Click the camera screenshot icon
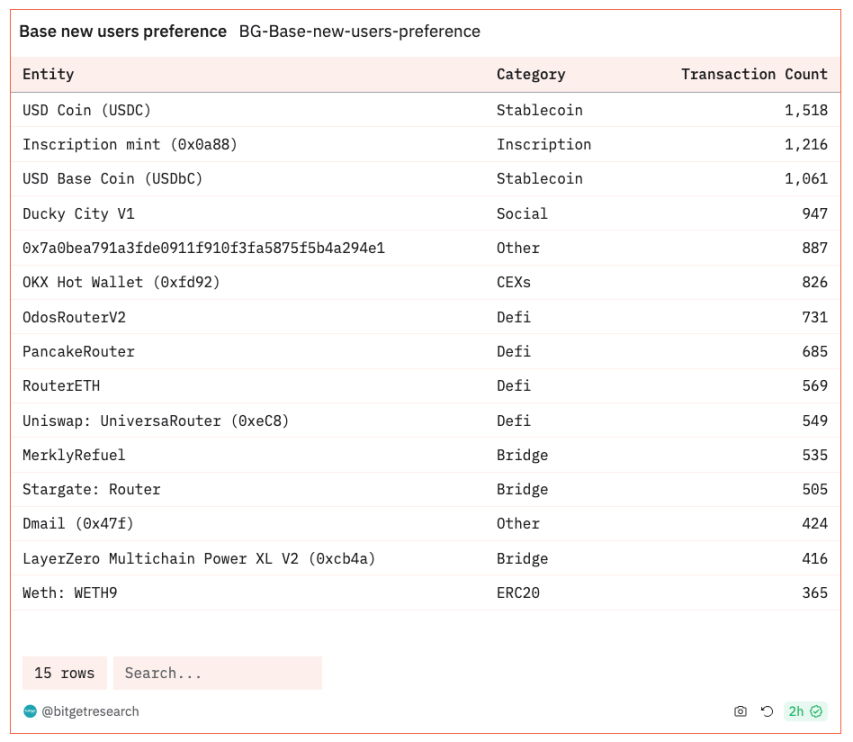The width and height of the screenshot is (853, 742). pos(740,711)
